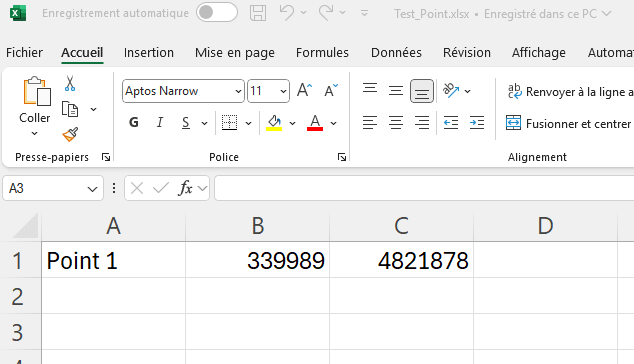Click the fx insert function icon
634x364 pixels.
[185, 188]
